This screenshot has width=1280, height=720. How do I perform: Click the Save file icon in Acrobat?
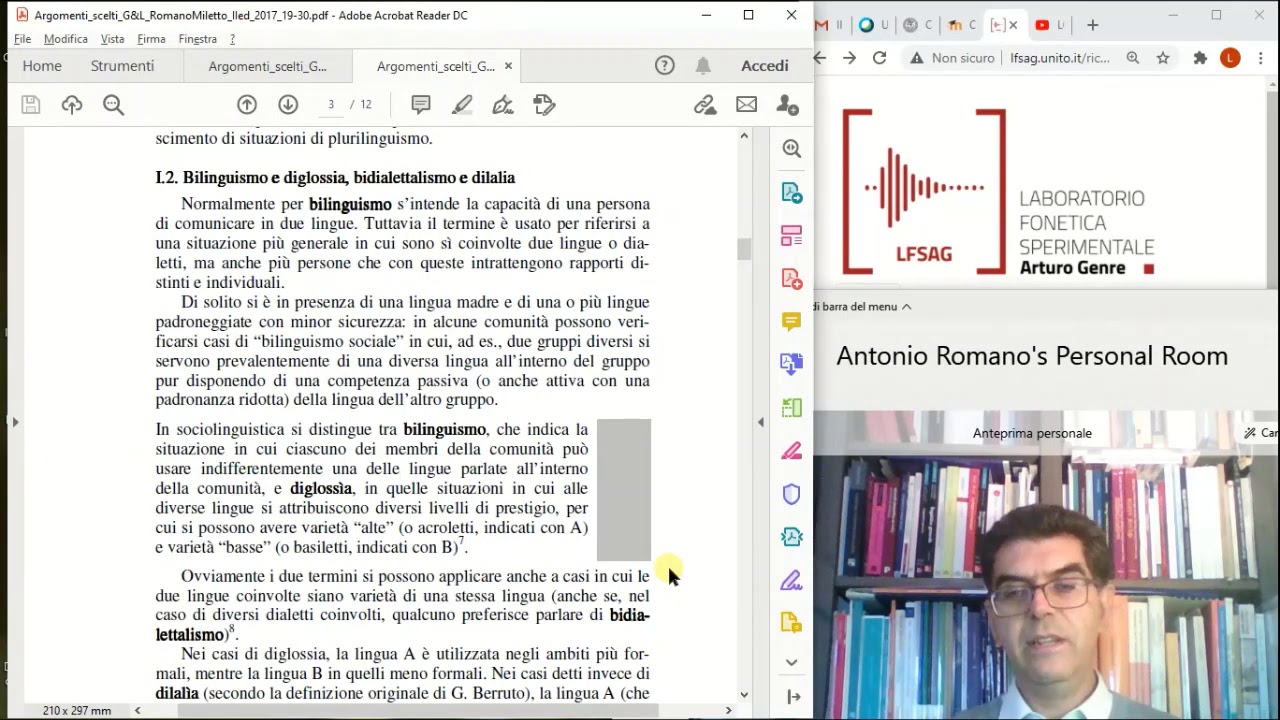coord(31,104)
